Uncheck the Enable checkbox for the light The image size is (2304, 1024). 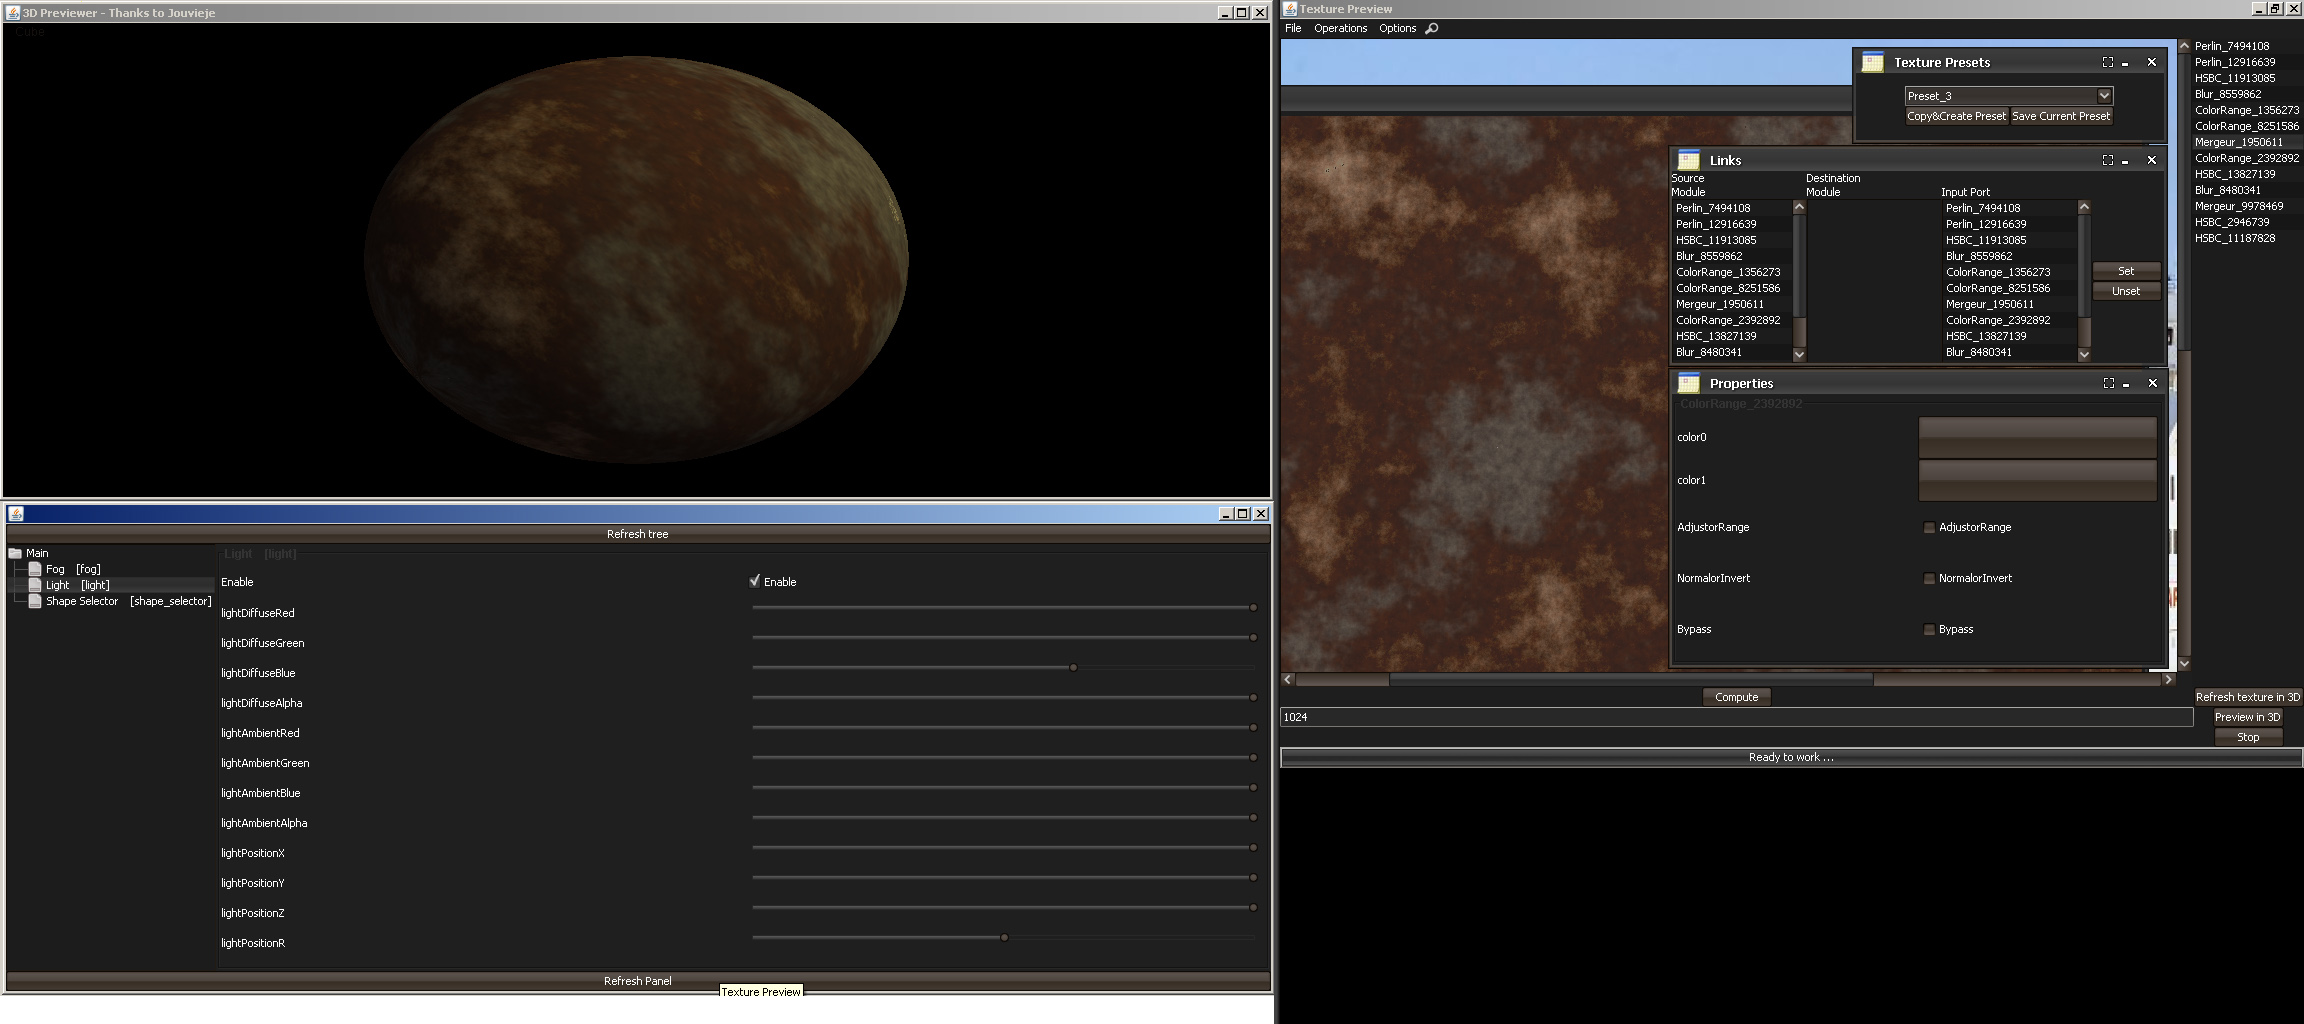[753, 581]
